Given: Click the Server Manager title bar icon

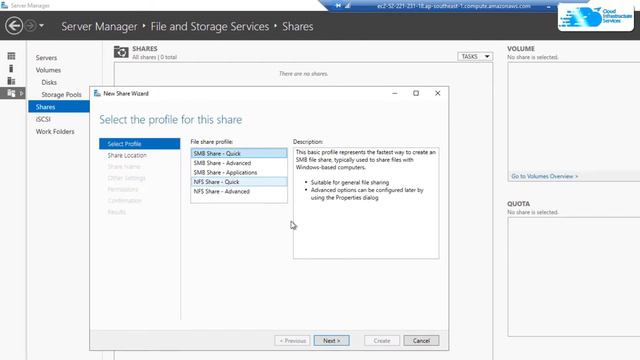Looking at the screenshot, I should 4,5.
